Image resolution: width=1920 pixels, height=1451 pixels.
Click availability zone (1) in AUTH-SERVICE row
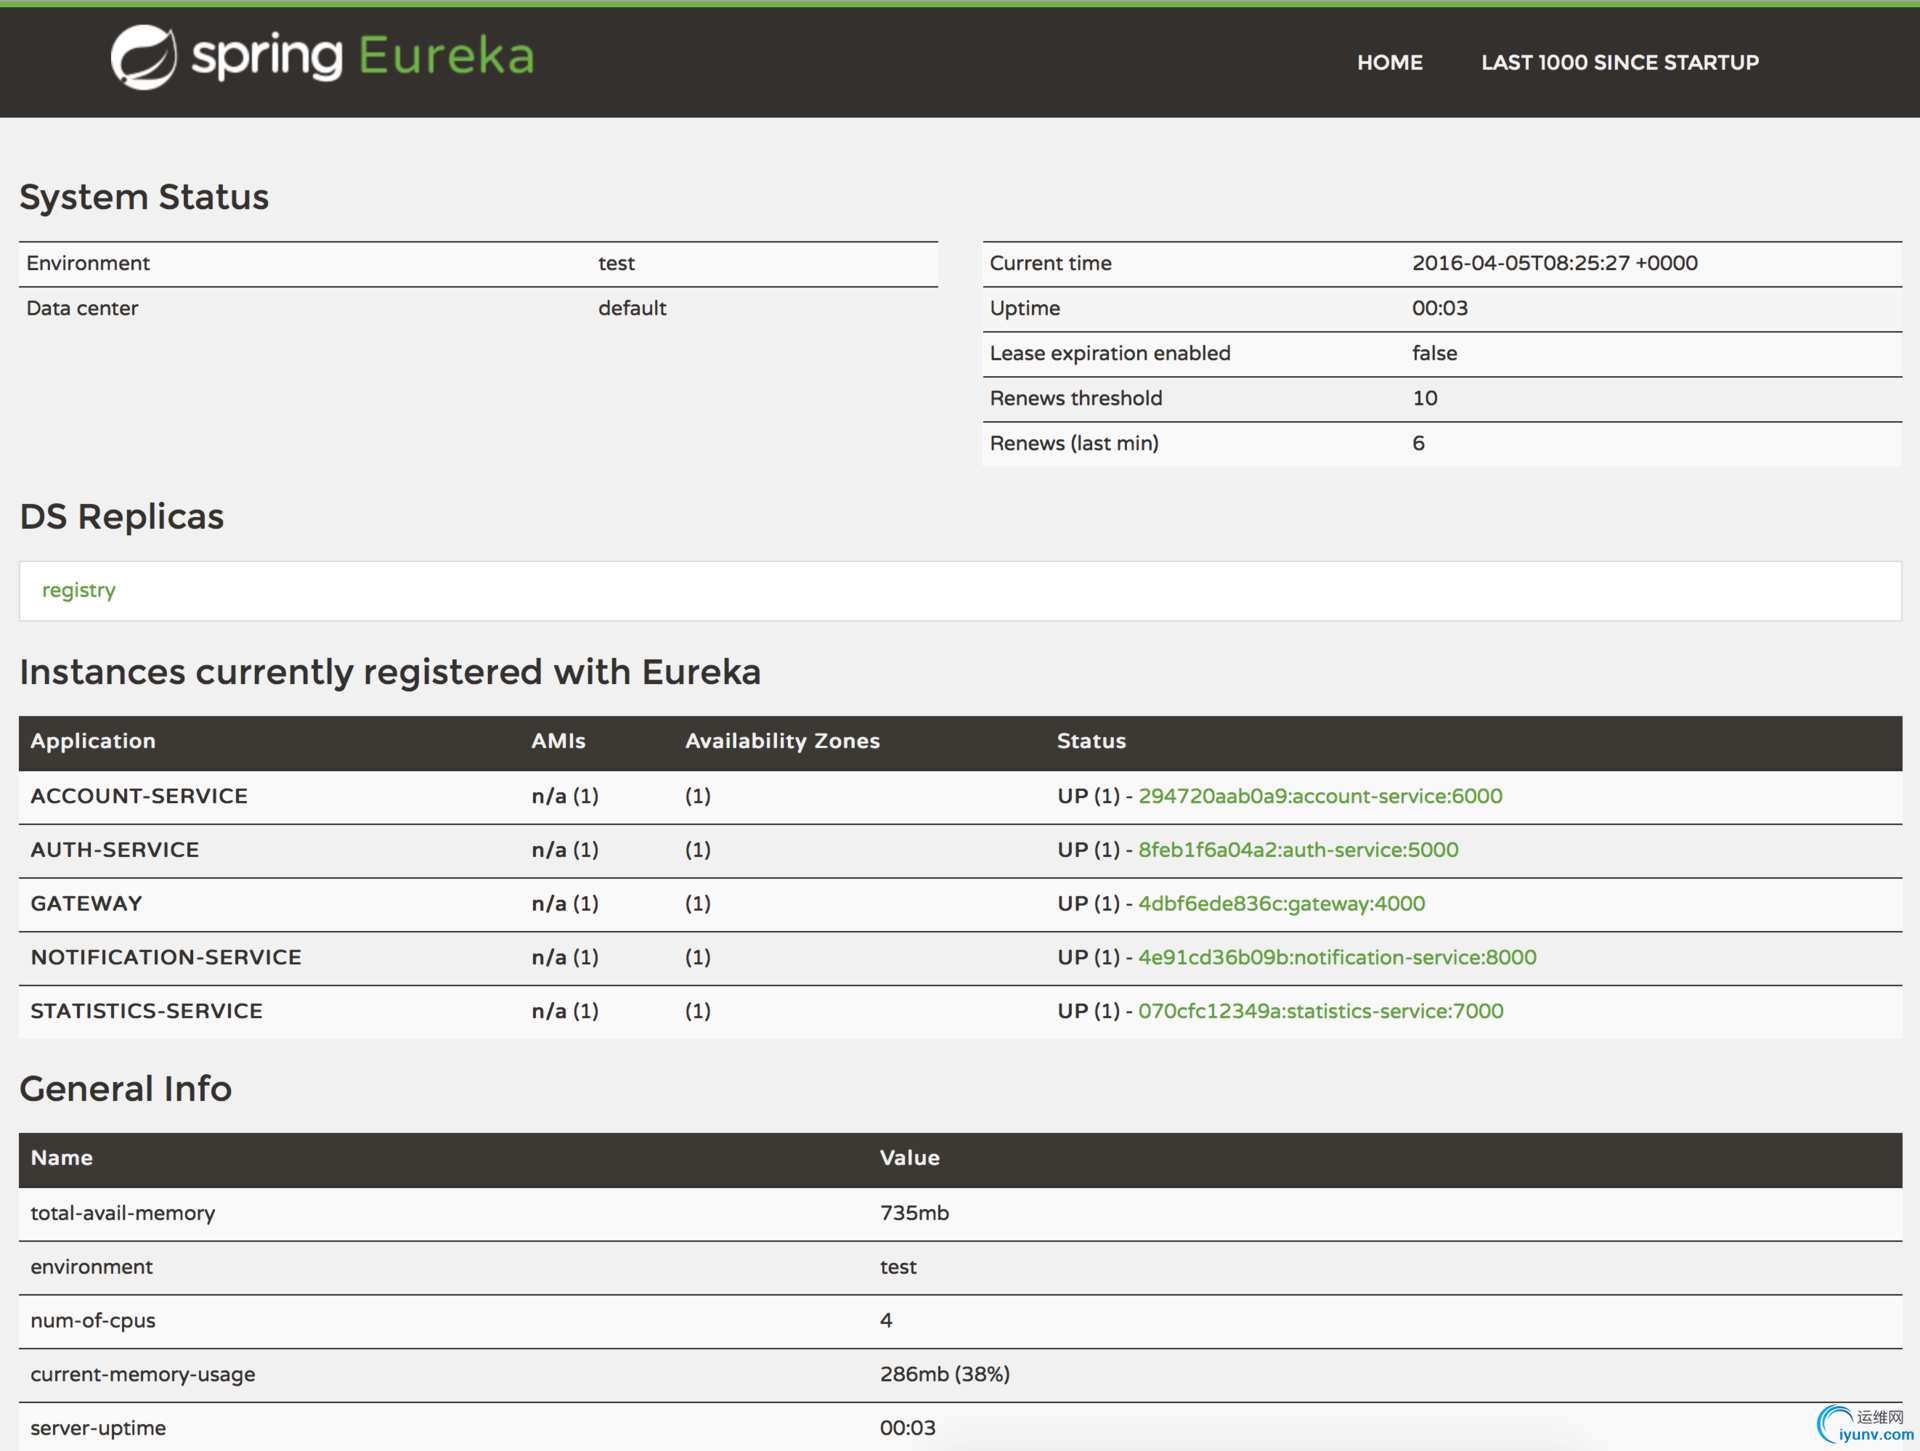698,850
